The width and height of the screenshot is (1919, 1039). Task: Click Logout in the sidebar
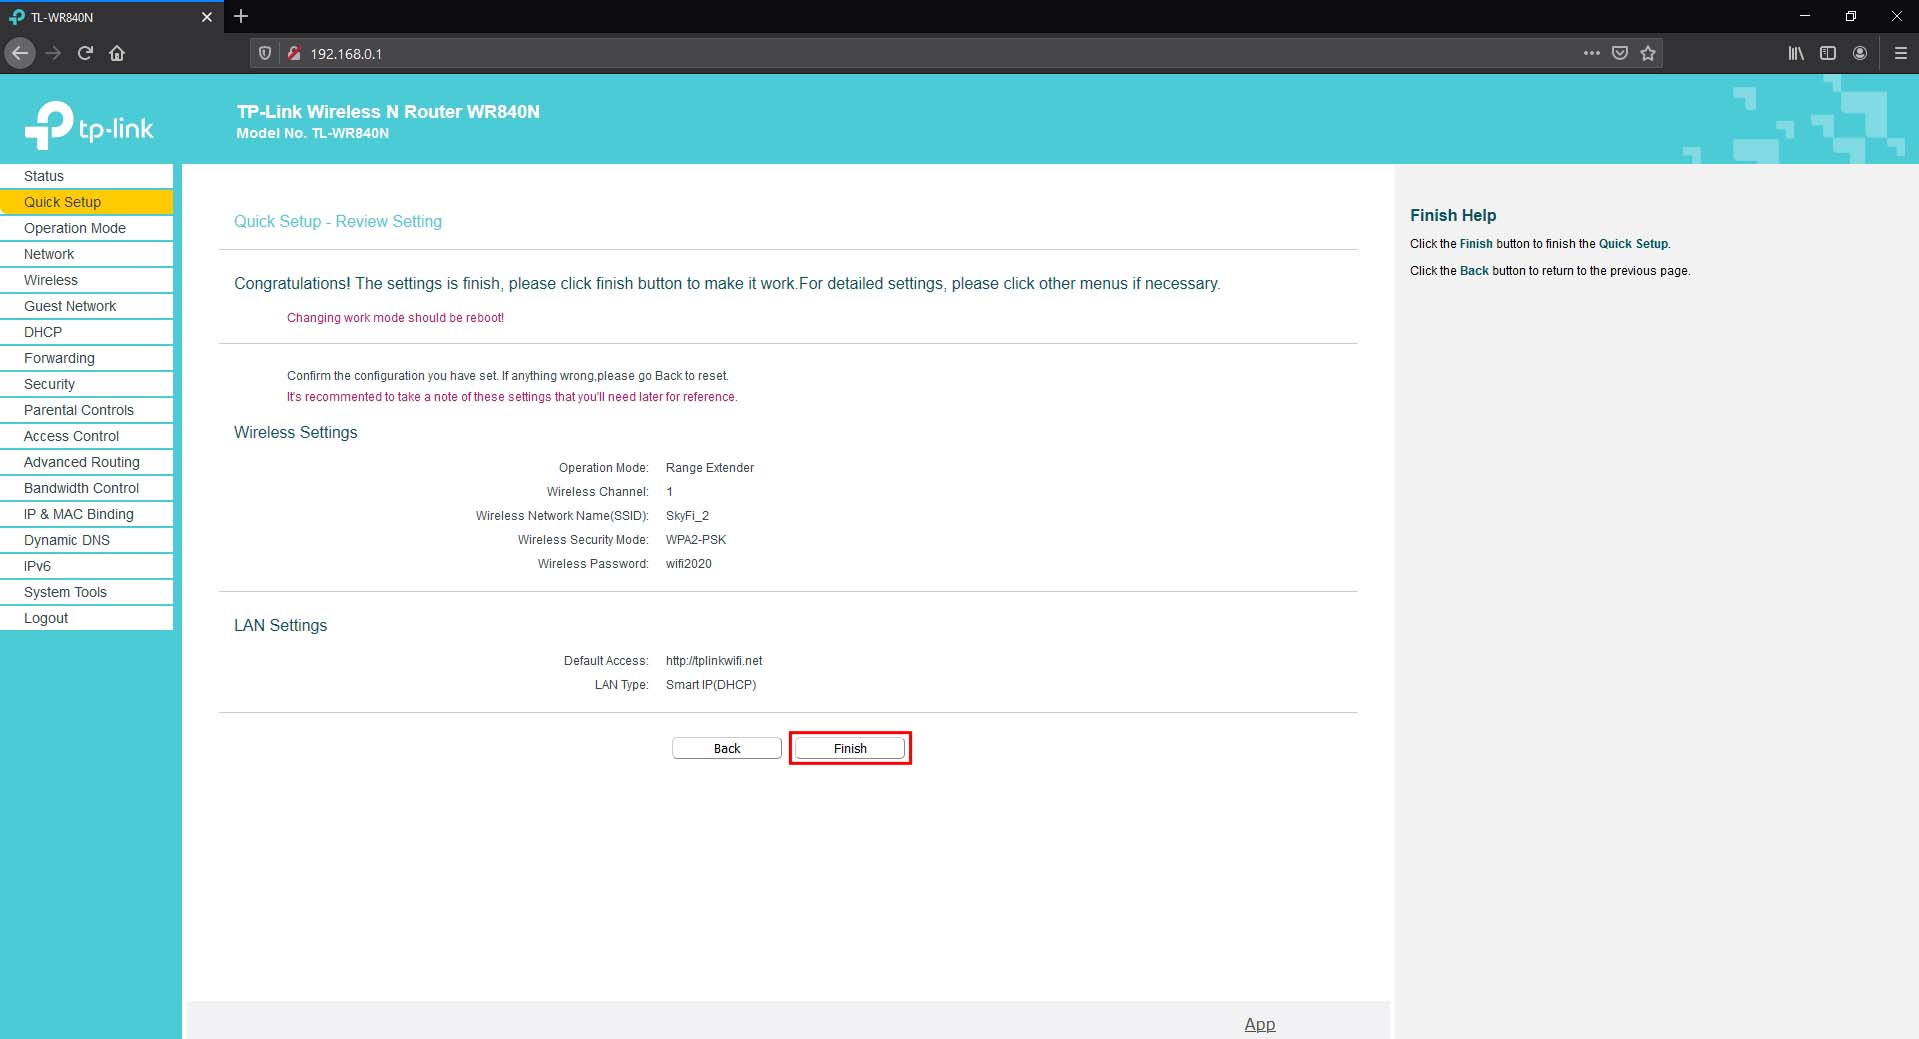45,617
